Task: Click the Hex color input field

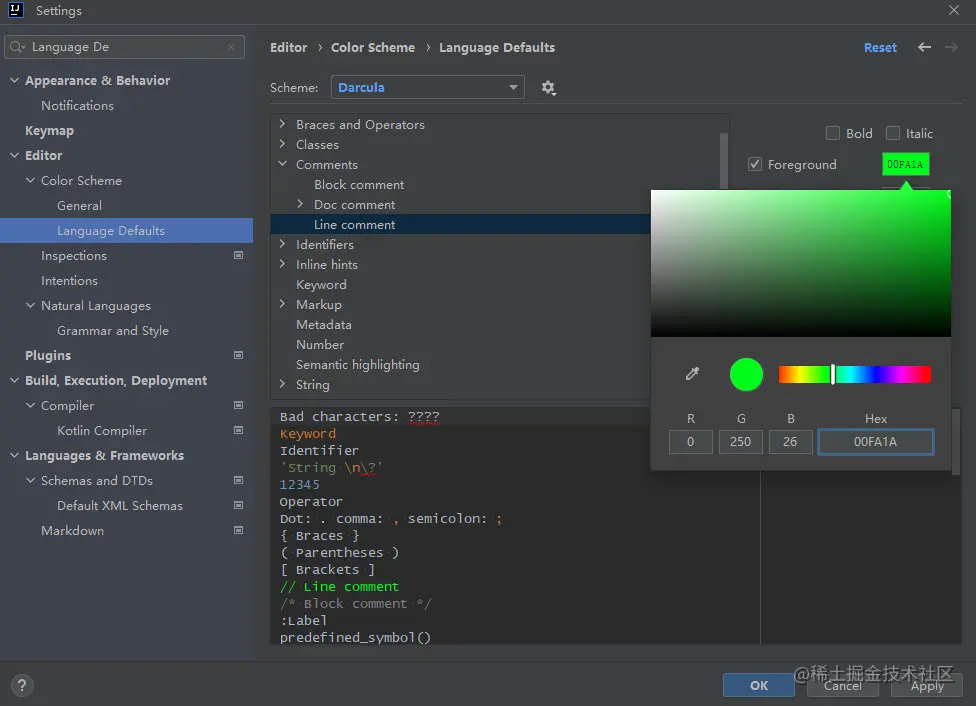Action: click(875, 442)
